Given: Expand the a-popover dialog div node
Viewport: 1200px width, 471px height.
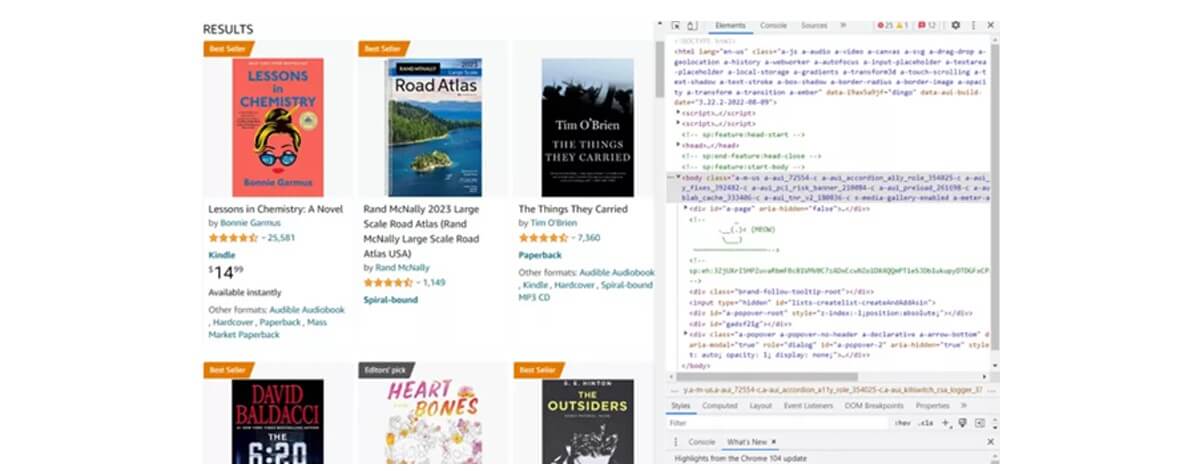Looking at the screenshot, I should (686, 334).
